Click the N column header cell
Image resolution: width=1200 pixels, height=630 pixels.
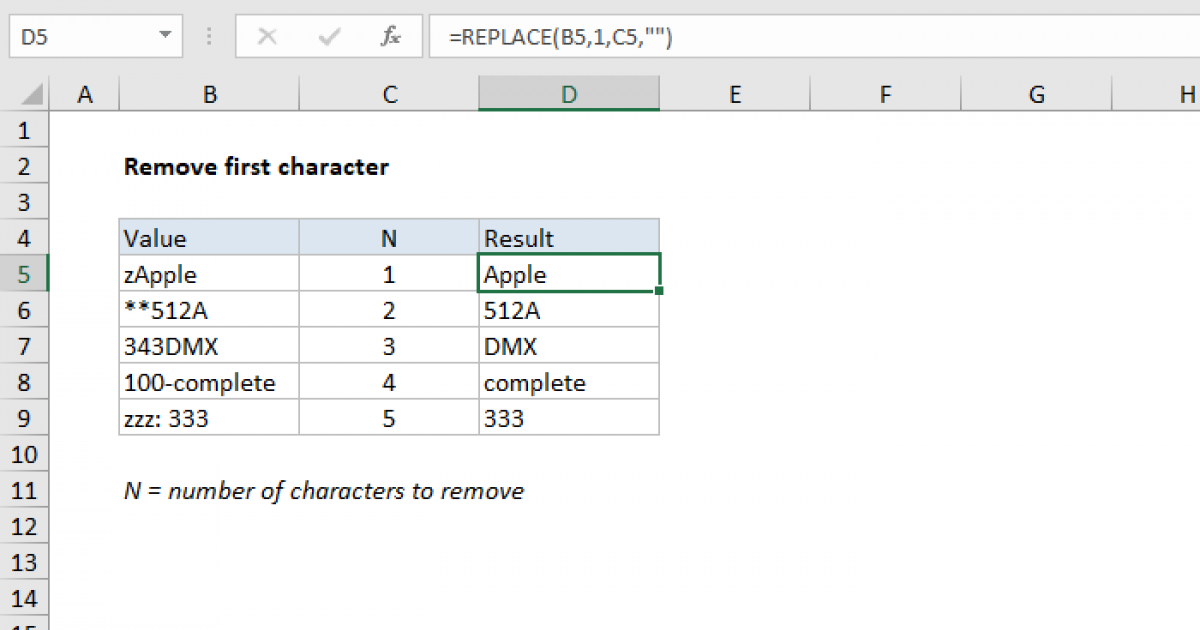(x=389, y=238)
